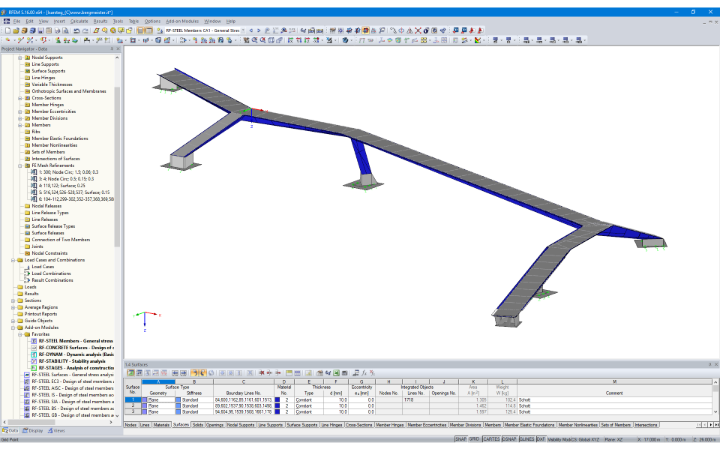Switch to navigator Display tab
The image size is (720, 450).
point(32,431)
